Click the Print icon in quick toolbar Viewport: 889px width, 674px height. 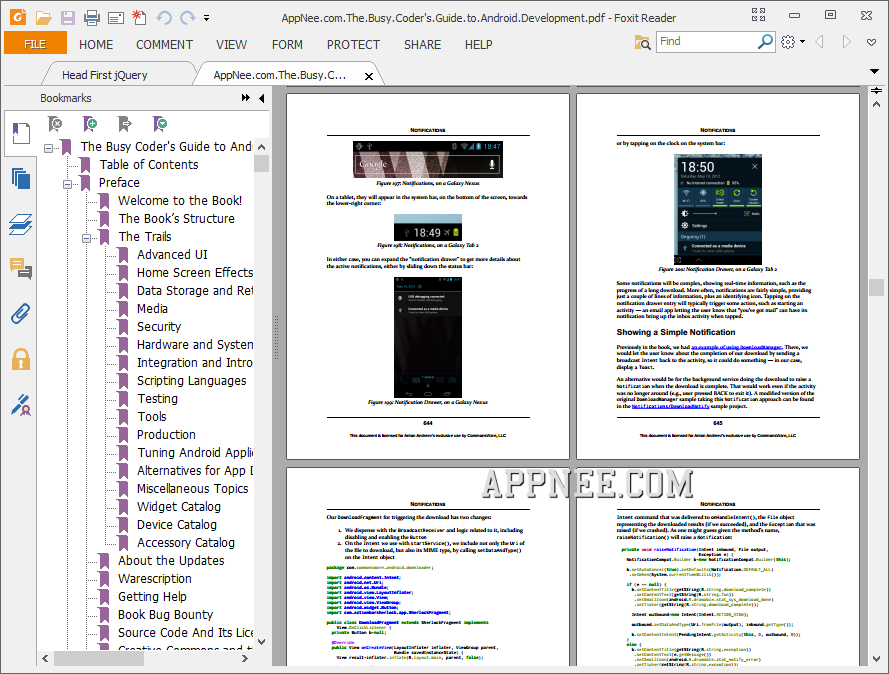91,18
